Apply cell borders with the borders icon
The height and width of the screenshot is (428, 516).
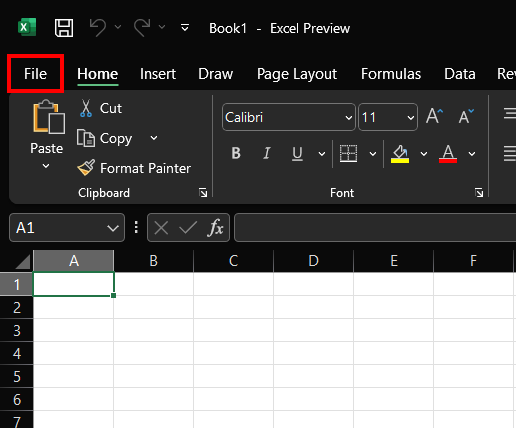tap(348, 153)
